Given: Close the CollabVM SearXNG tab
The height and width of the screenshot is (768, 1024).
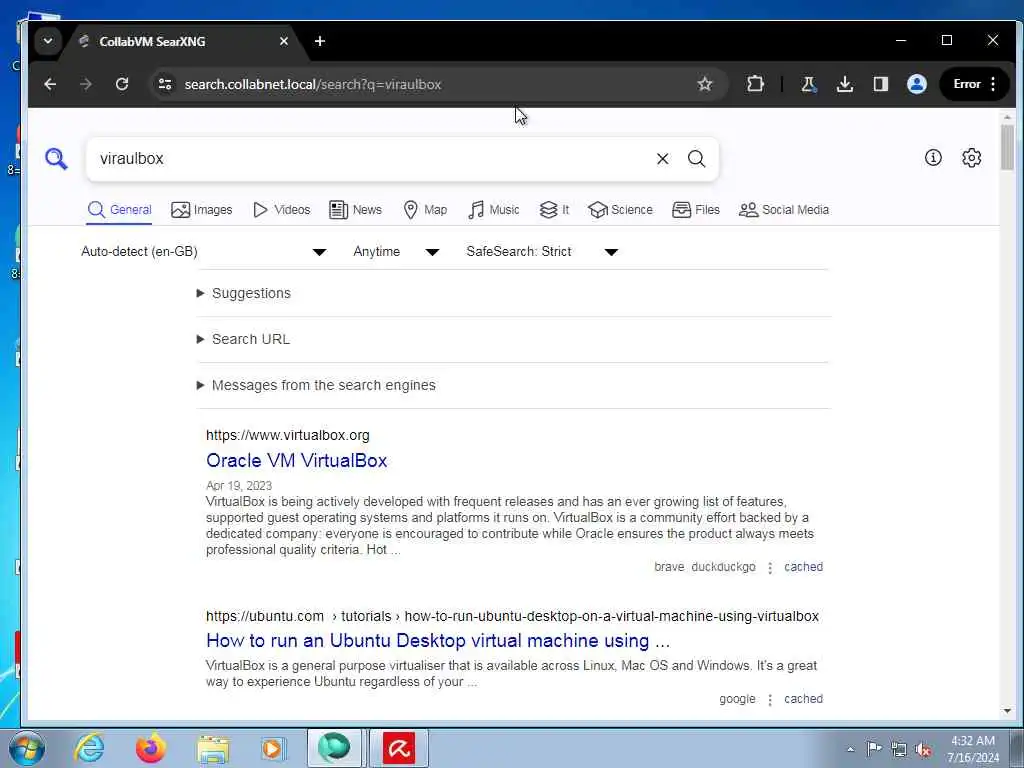Looking at the screenshot, I should (x=283, y=41).
